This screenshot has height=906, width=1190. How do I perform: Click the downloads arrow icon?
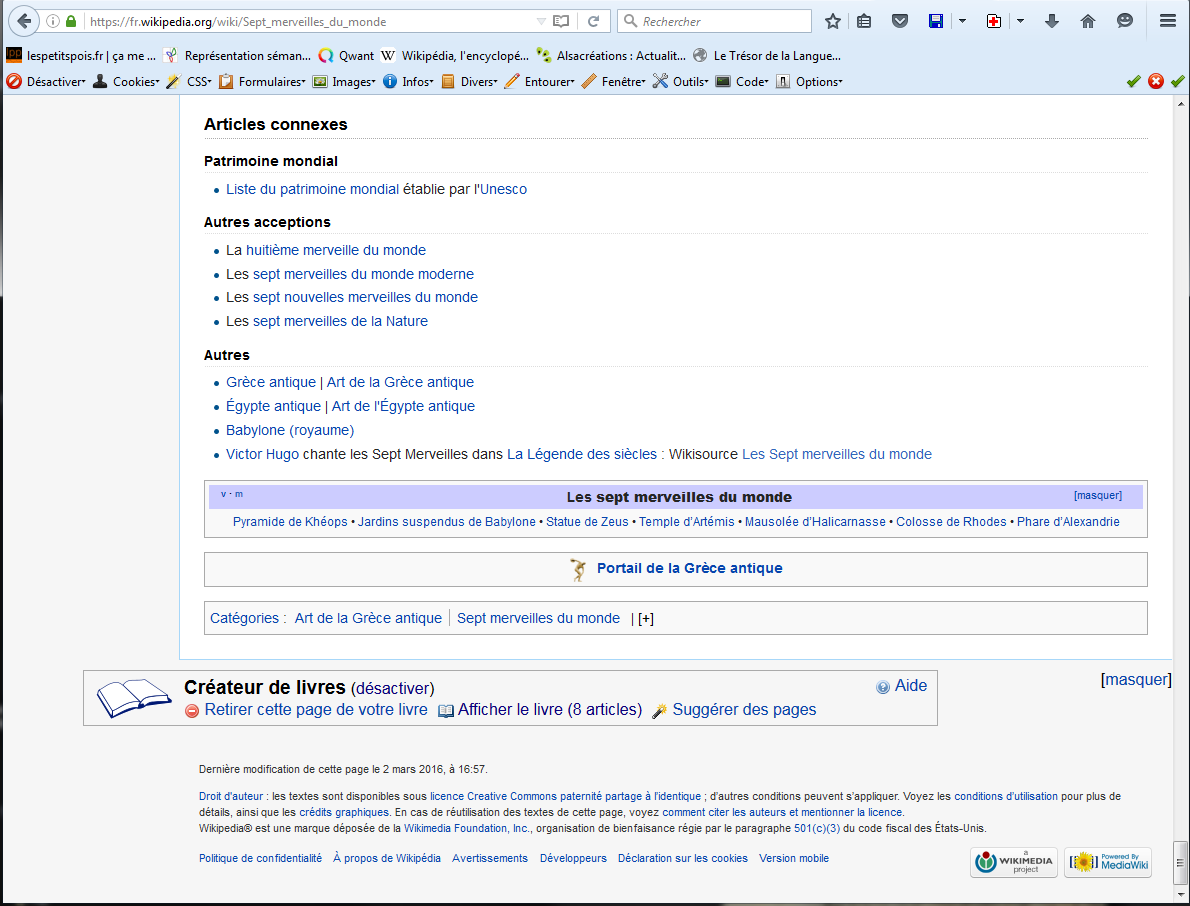[1052, 21]
